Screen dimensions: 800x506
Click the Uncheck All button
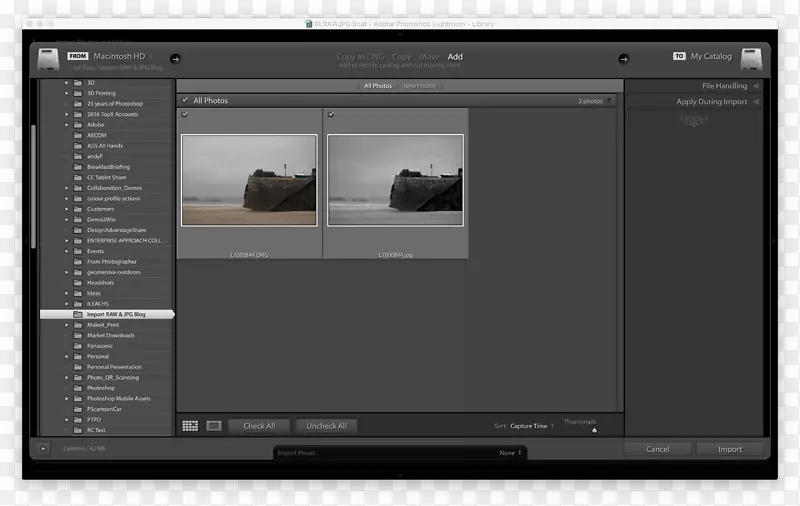pyautogui.click(x=326, y=426)
